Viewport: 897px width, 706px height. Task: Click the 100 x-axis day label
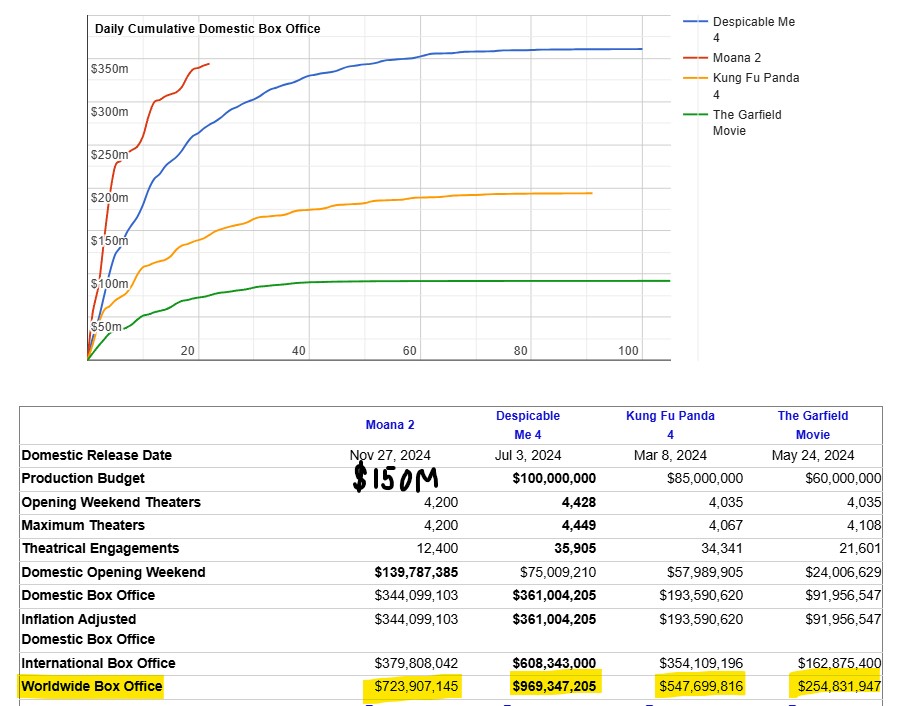pyautogui.click(x=628, y=351)
